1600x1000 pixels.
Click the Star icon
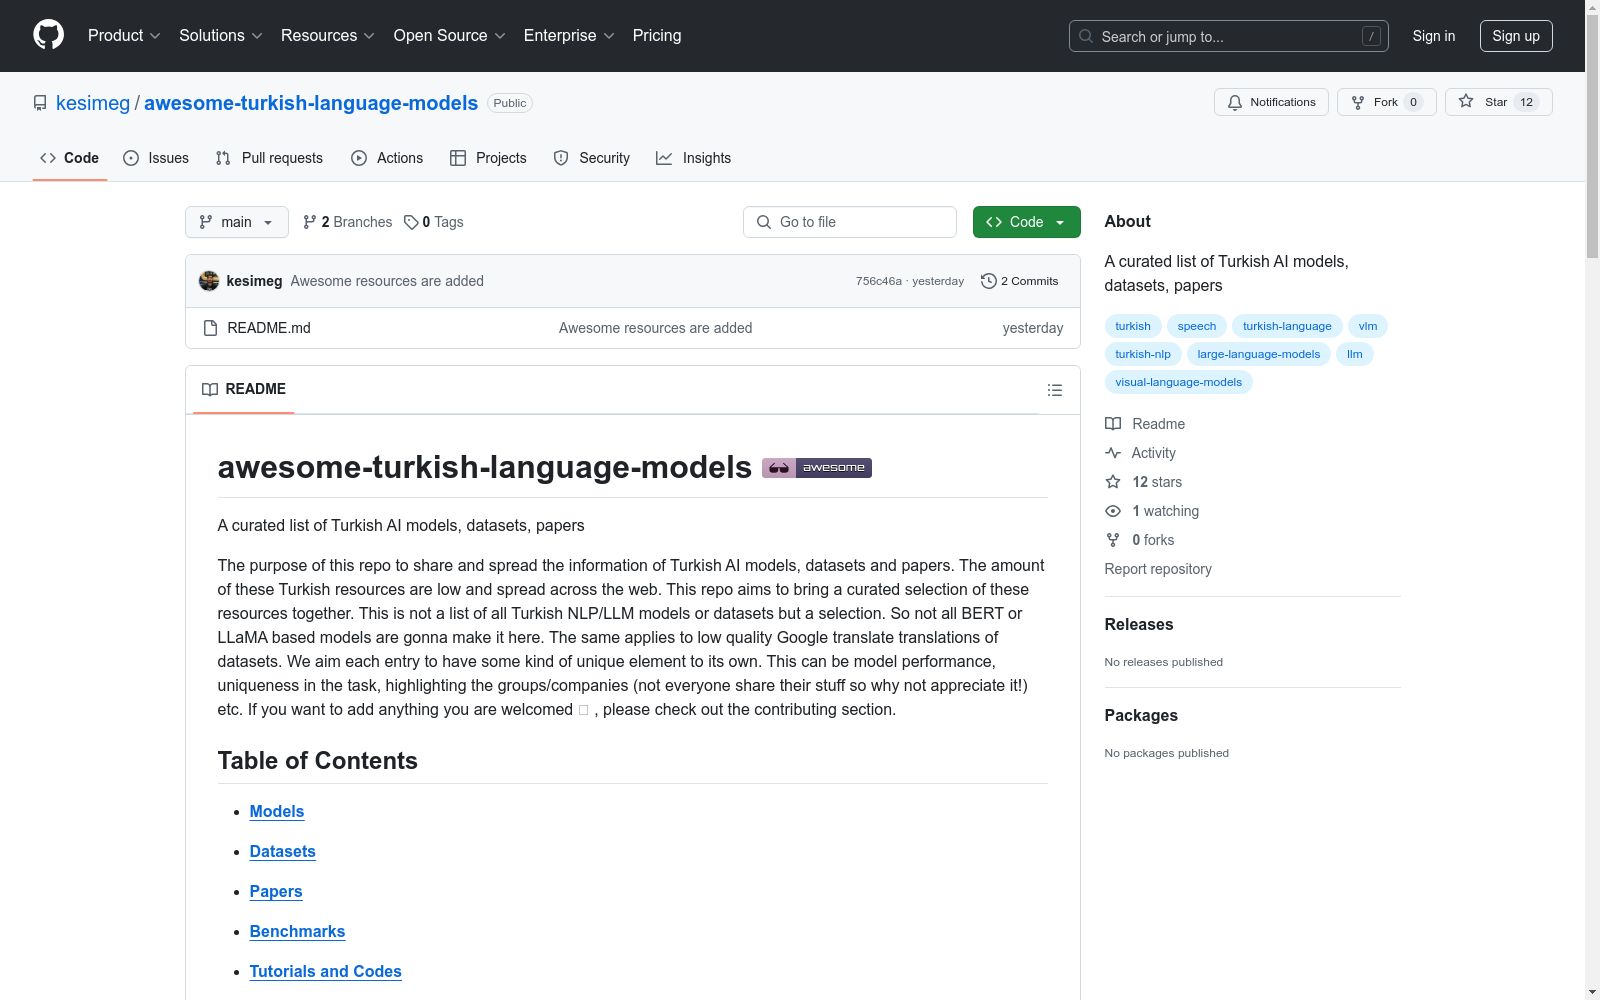pos(1466,101)
